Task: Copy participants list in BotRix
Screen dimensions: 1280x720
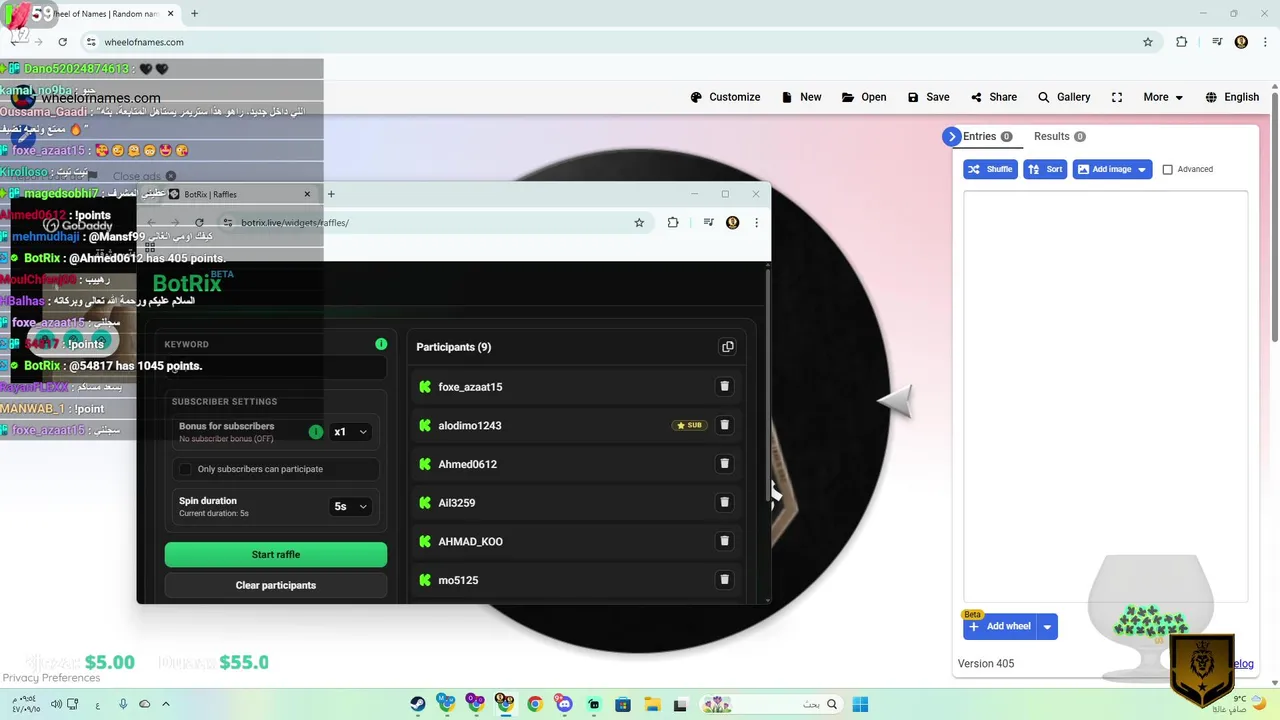Action: [x=727, y=347]
